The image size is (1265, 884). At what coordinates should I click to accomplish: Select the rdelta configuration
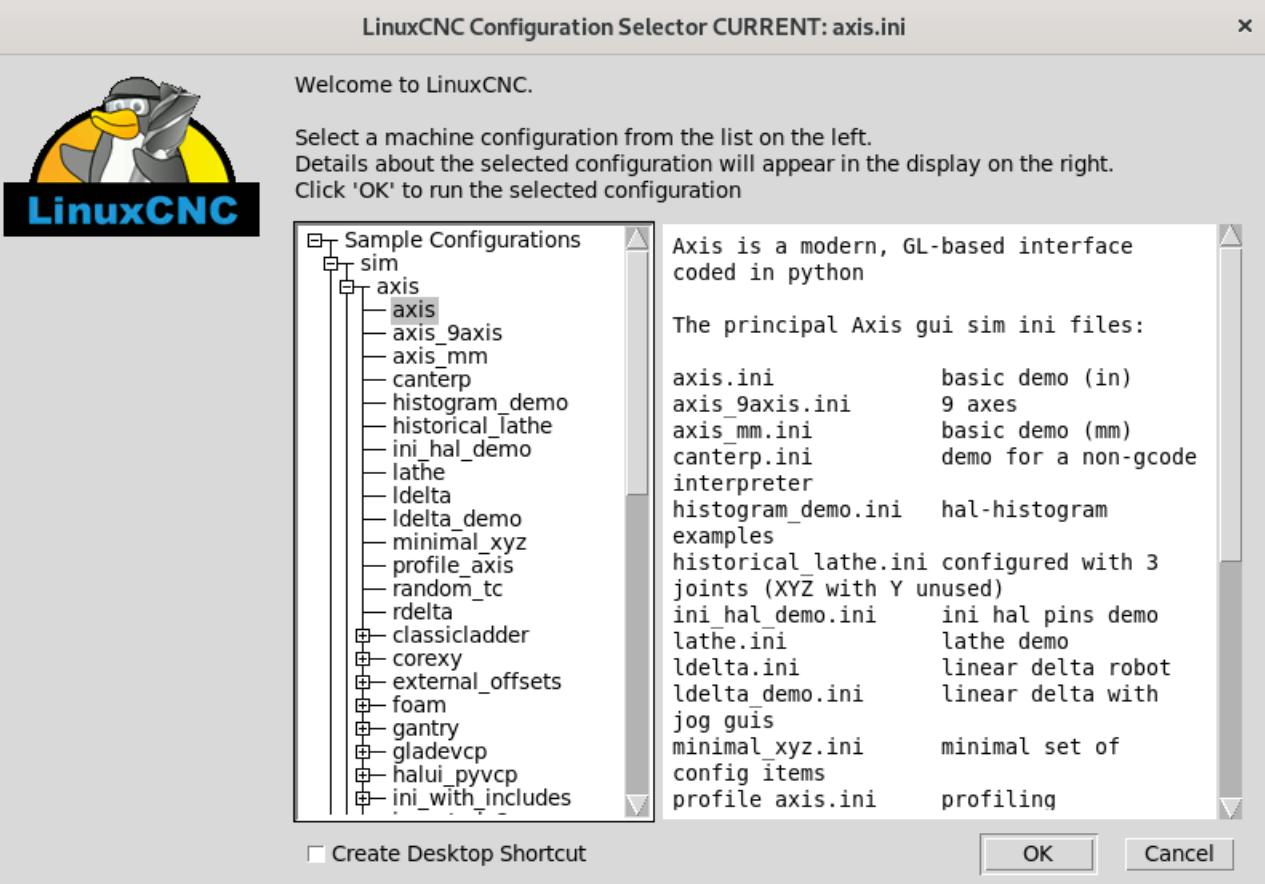coord(422,612)
